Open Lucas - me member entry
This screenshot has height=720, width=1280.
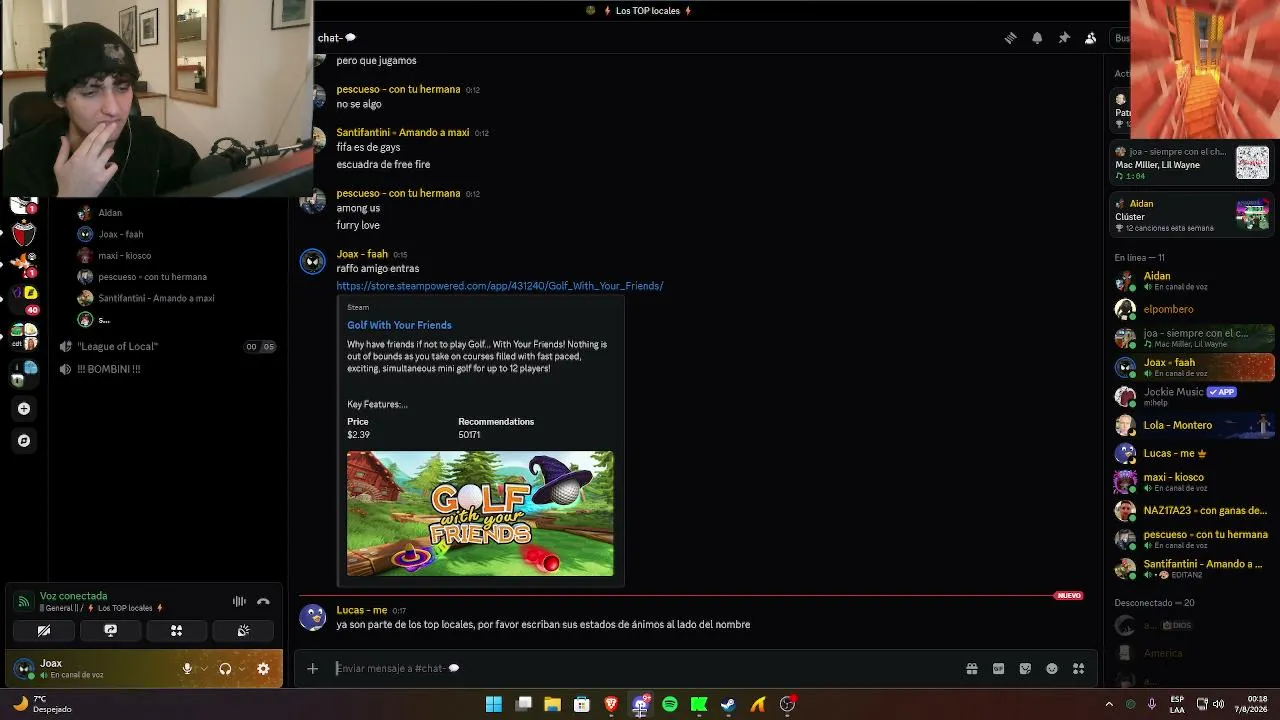[1194, 453]
